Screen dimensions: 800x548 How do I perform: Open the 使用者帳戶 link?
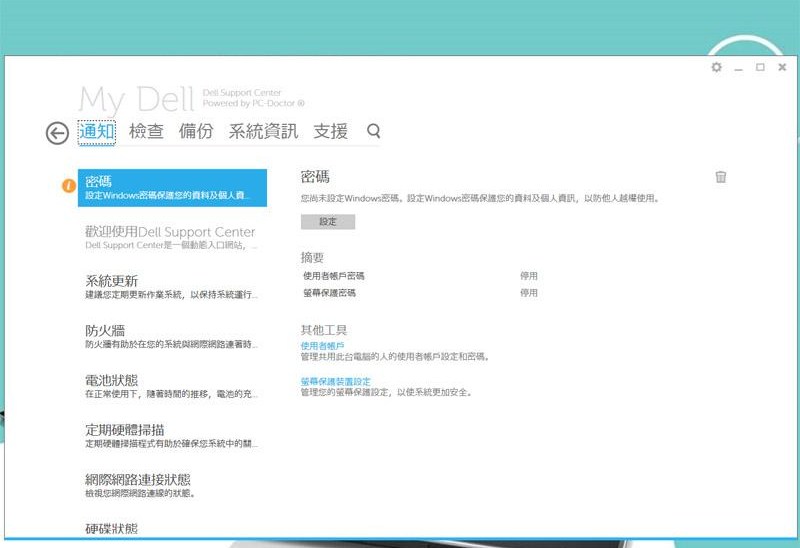click(x=322, y=345)
